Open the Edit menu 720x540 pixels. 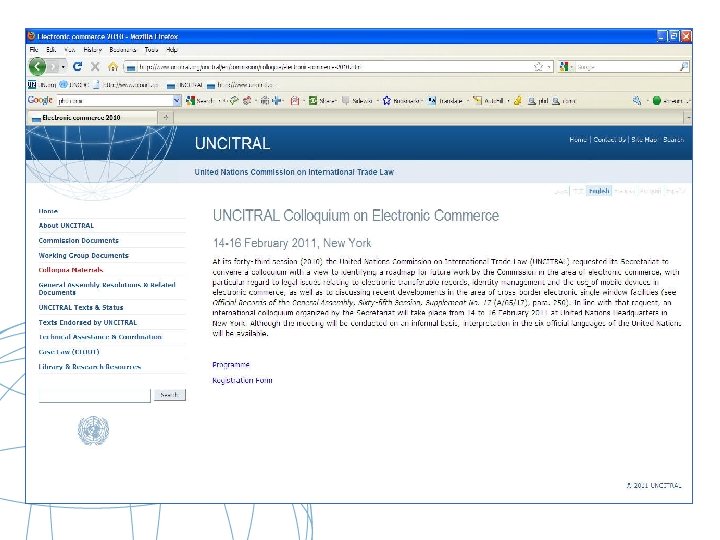point(51,50)
